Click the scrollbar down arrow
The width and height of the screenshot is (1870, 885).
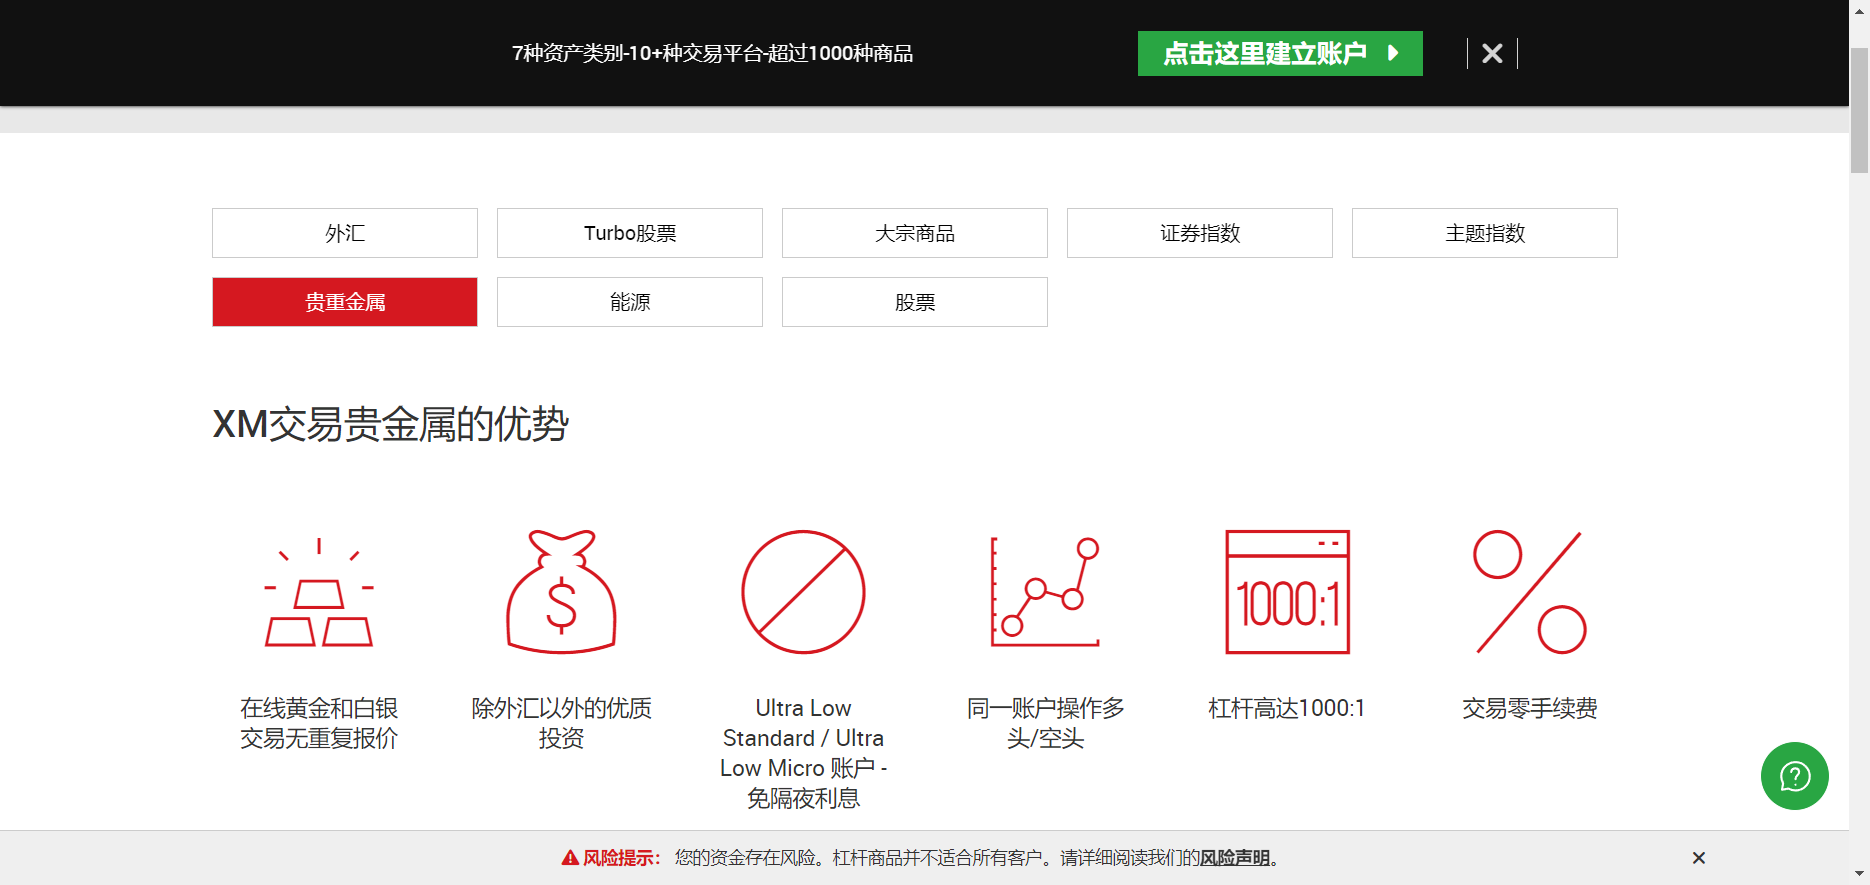click(x=1859, y=875)
